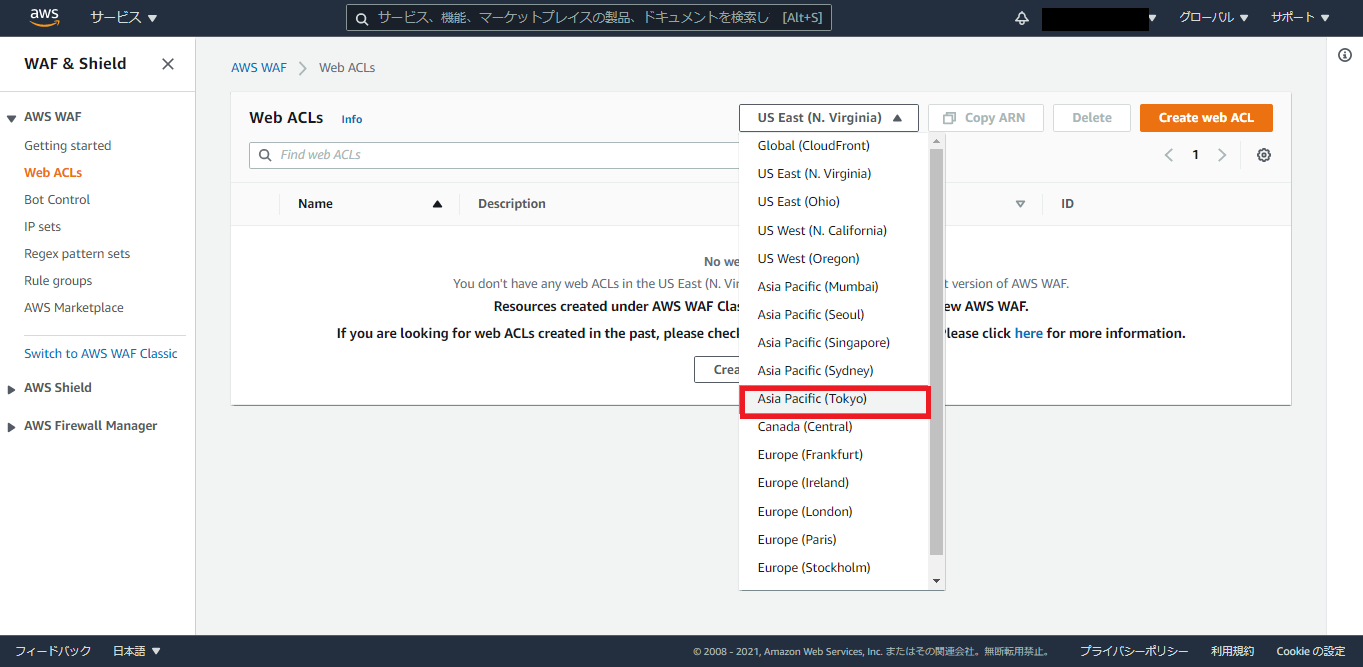1363x667 pixels.
Task: Sort by Name ascending triangle
Action: pos(437,204)
